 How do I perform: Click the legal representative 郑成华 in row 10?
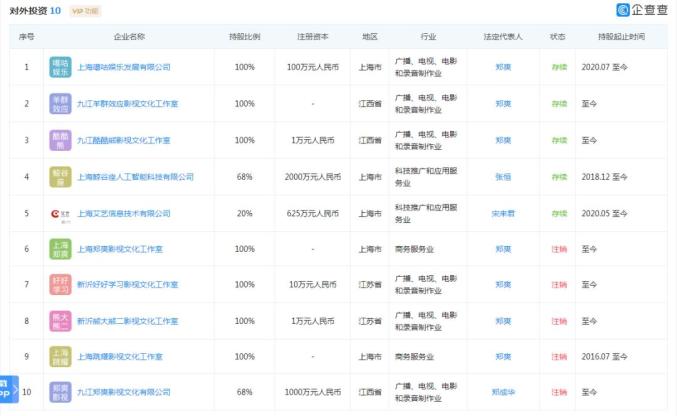(x=503, y=392)
